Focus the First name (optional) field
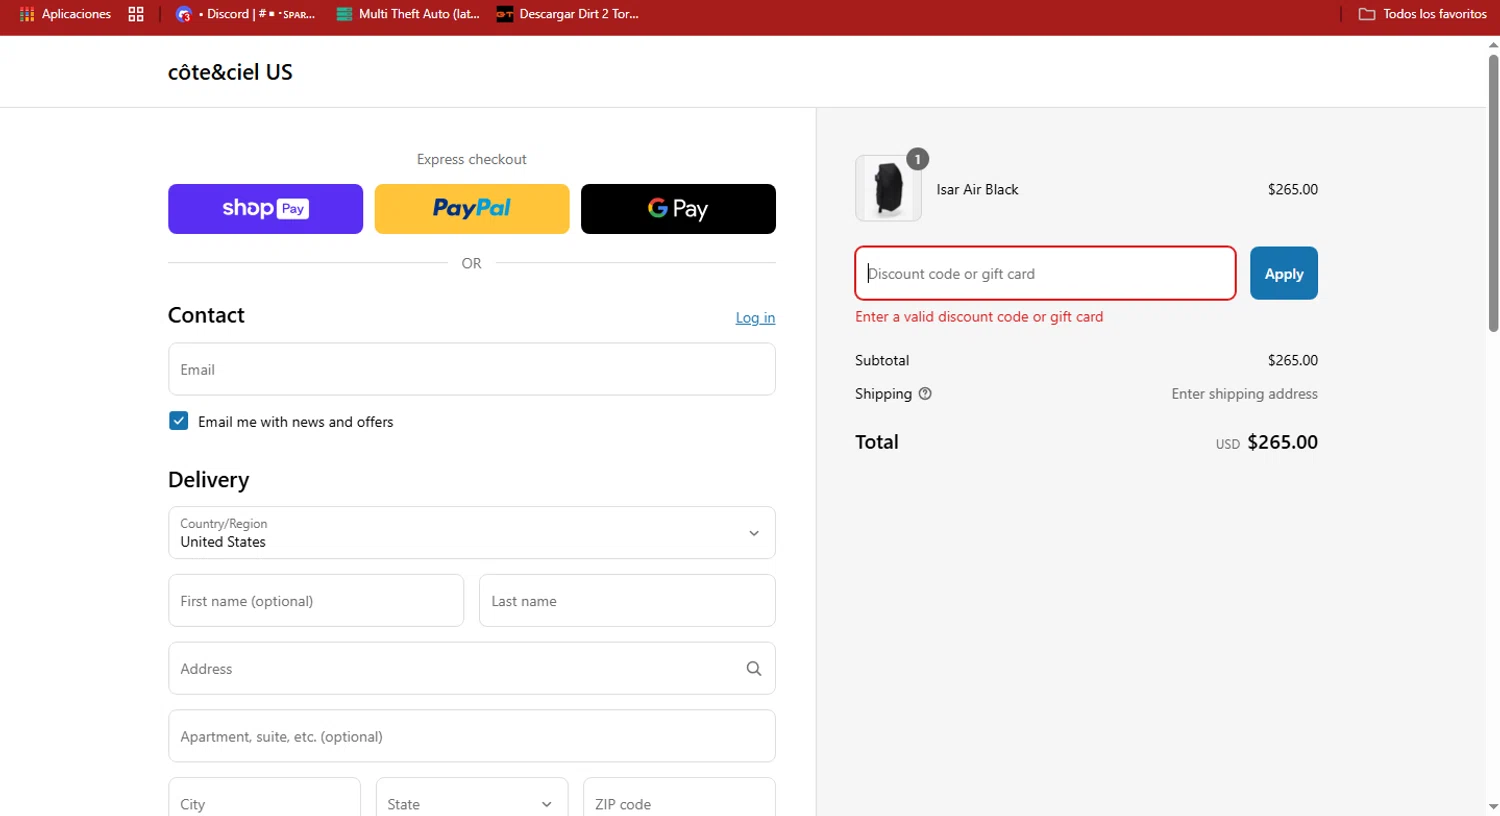 (x=316, y=601)
